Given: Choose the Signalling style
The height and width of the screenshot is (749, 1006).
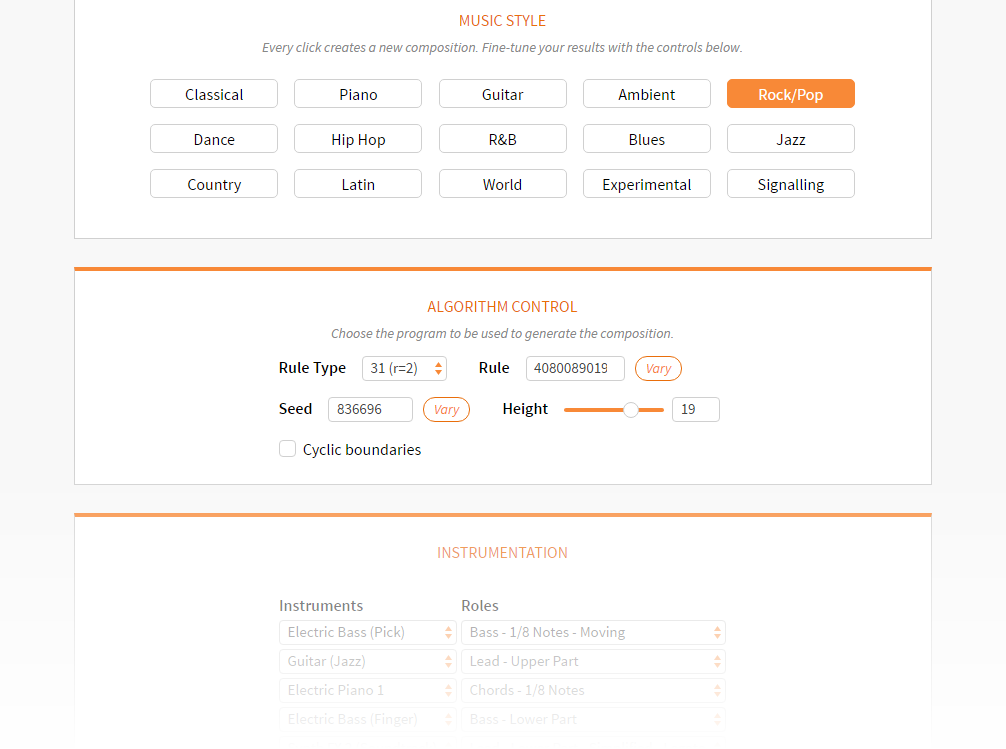Looking at the screenshot, I should point(790,184).
